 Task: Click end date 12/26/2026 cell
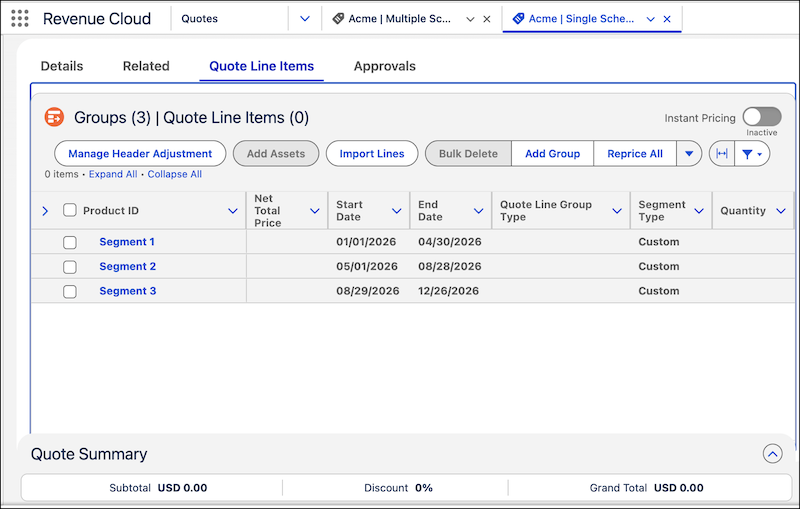click(448, 291)
